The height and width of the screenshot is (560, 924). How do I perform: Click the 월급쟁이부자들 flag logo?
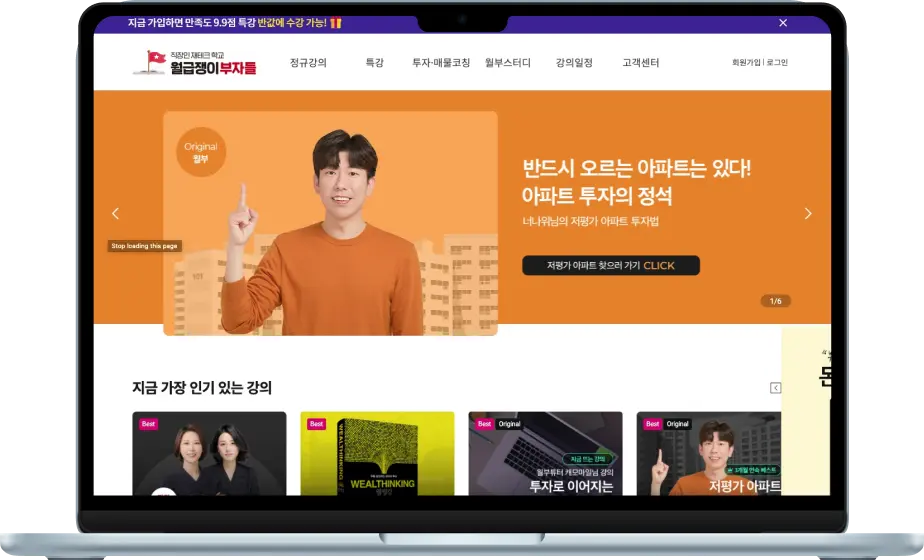point(195,62)
